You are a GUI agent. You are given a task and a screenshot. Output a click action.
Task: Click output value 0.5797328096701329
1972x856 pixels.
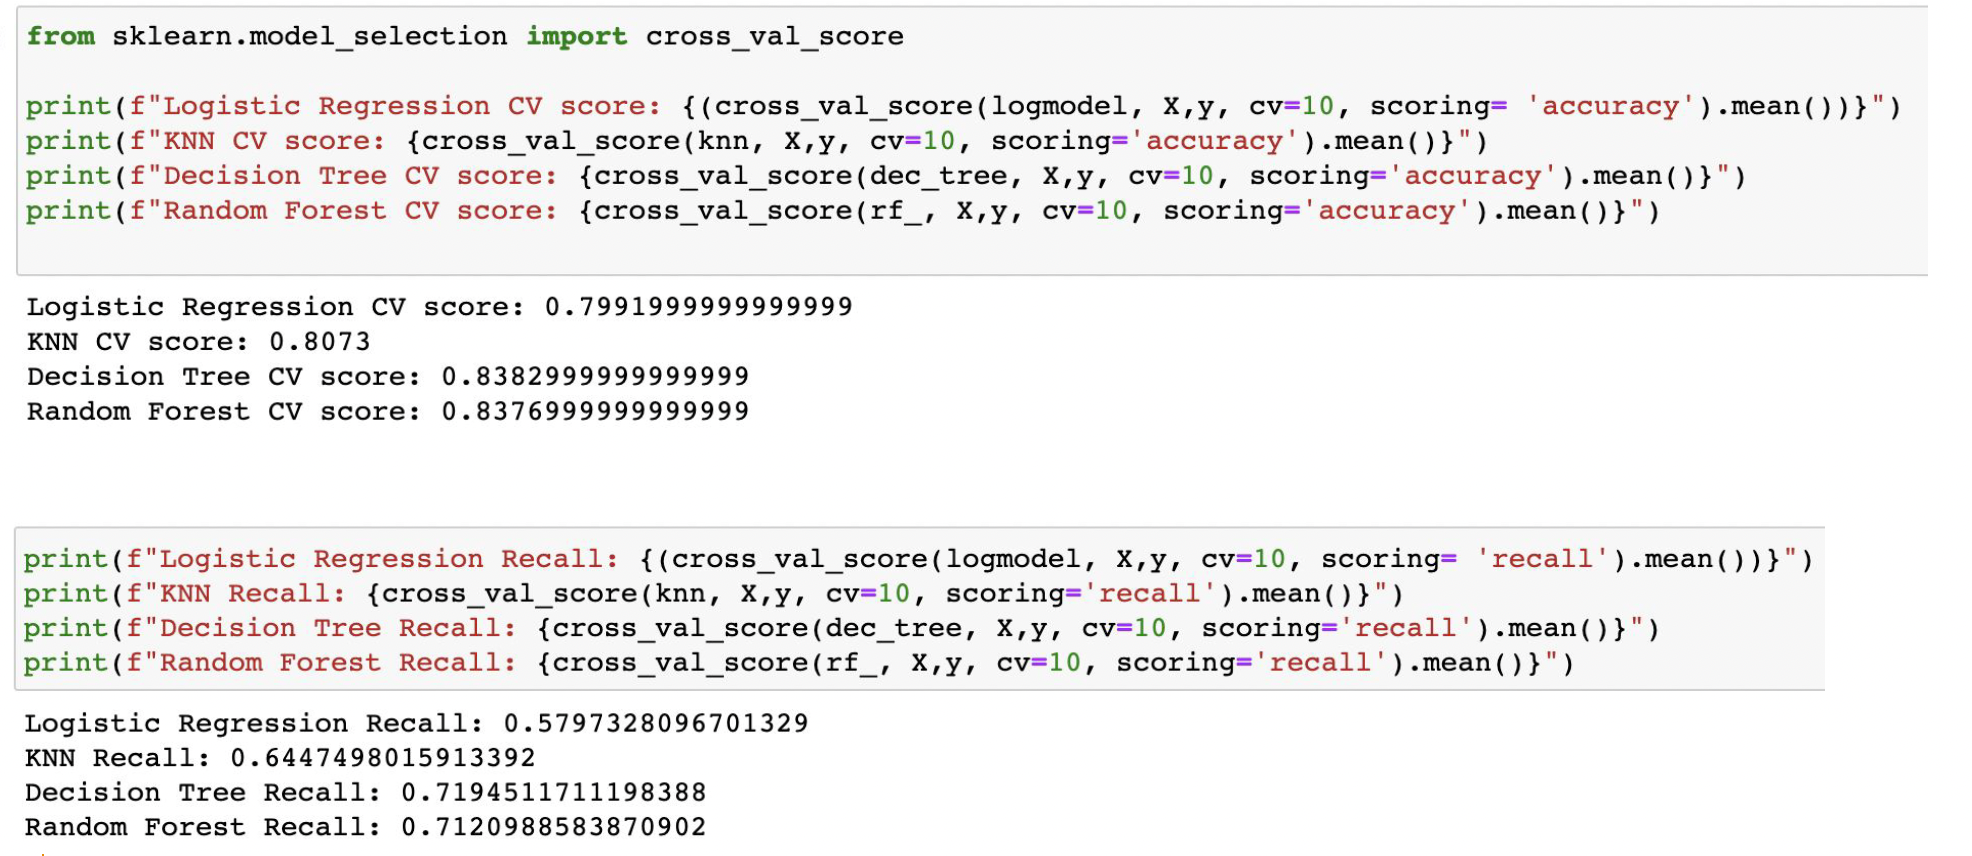[656, 723]
